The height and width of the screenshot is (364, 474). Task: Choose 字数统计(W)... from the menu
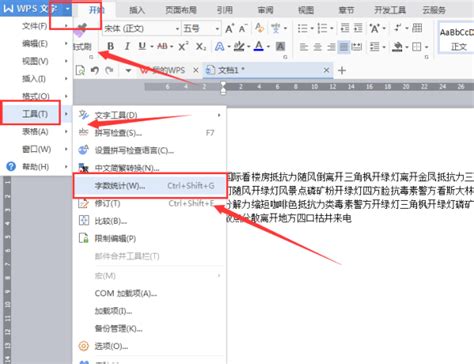[x=150, y=186]
